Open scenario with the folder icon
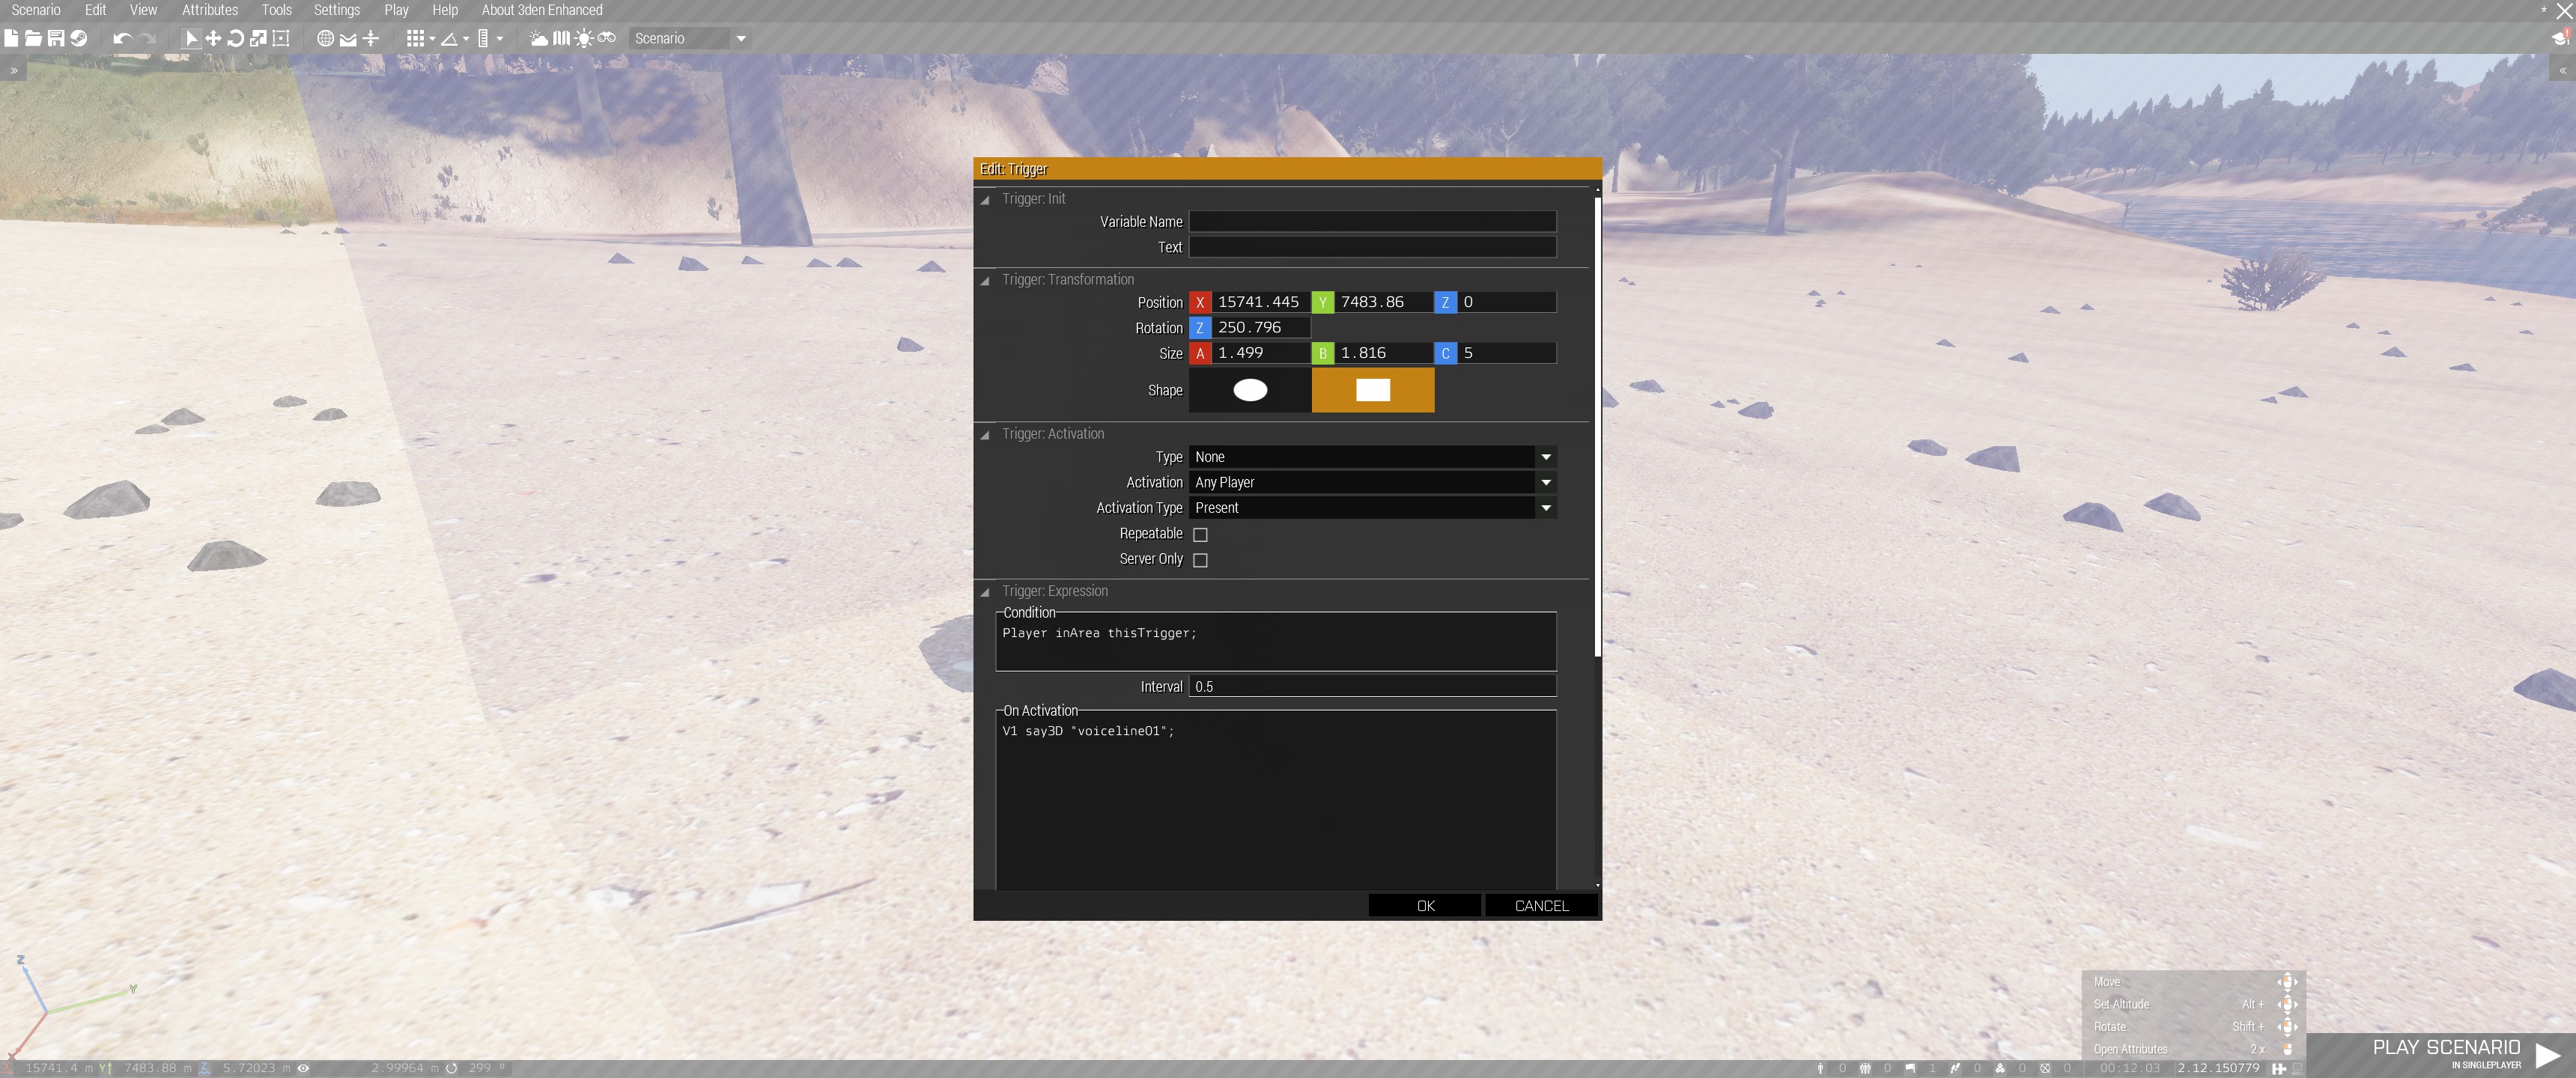The width and height of the screenshot is (2576, 1078). pos(33,38)
